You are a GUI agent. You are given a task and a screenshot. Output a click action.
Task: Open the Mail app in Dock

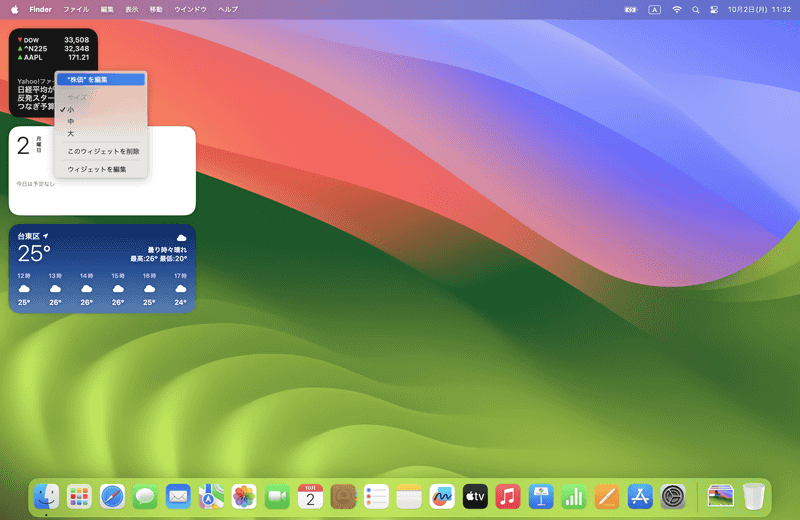click(x=178, y=497)
